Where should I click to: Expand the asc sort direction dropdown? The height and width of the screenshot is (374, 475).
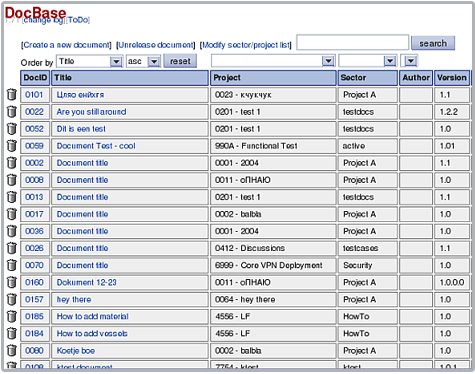143,61
